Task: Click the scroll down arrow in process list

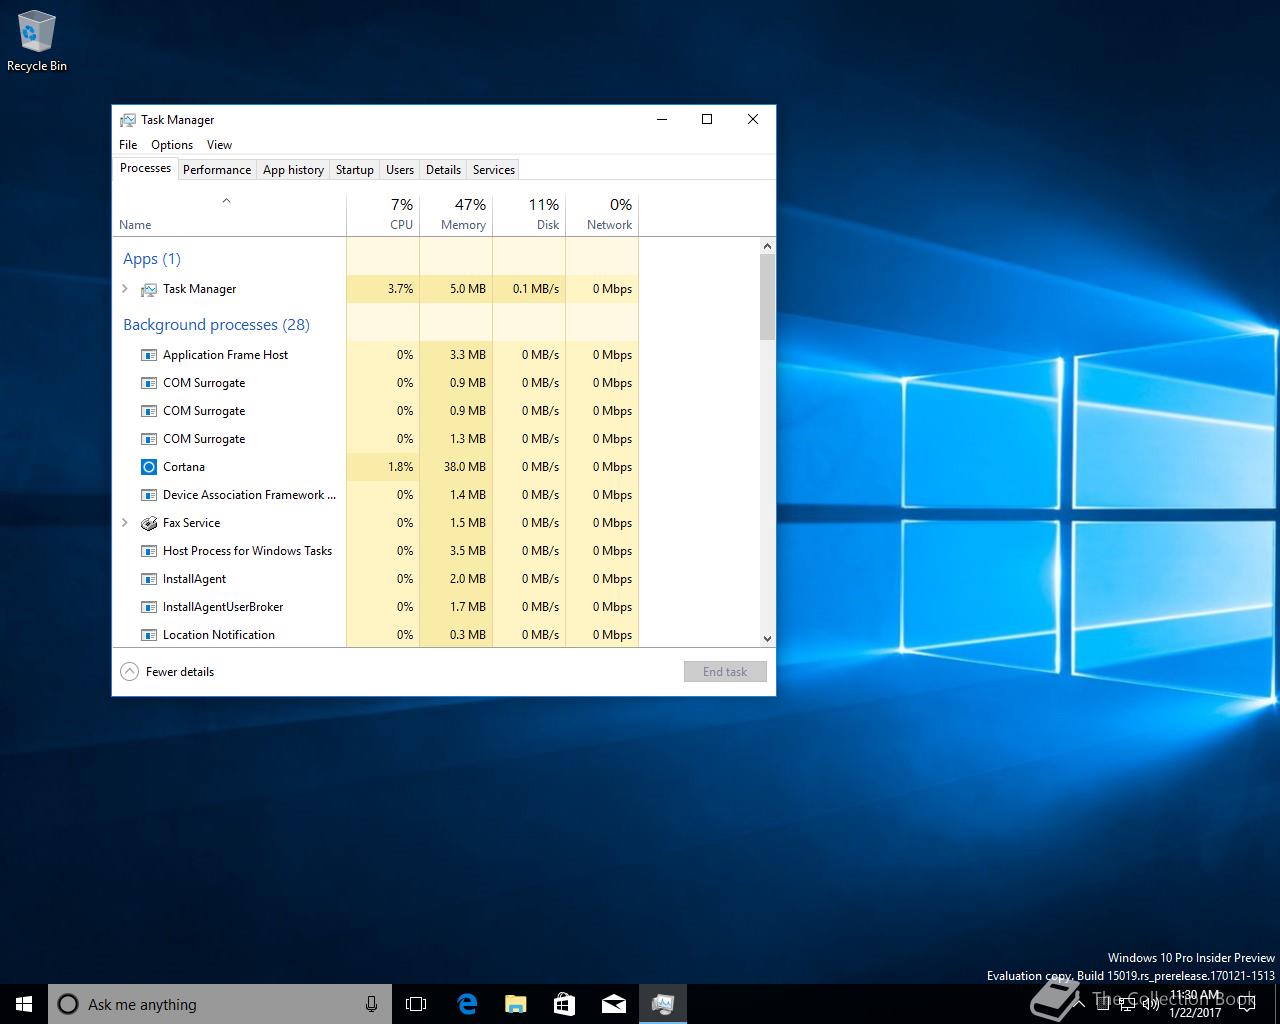Action: (x=767, y=638)
